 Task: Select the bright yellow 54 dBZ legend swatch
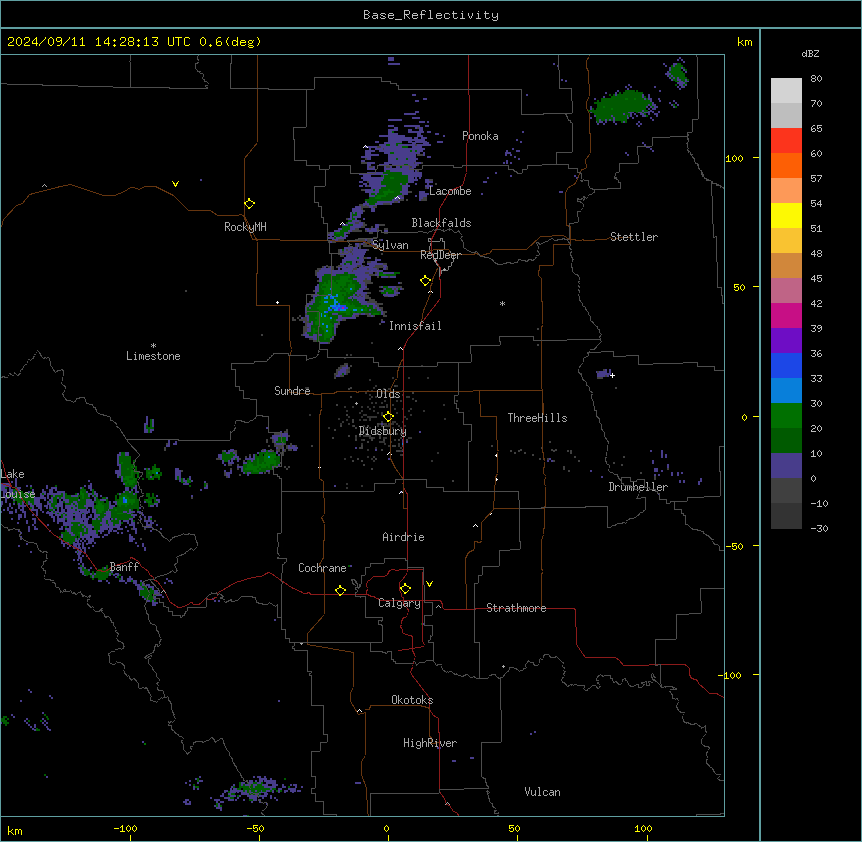point(786,215)
